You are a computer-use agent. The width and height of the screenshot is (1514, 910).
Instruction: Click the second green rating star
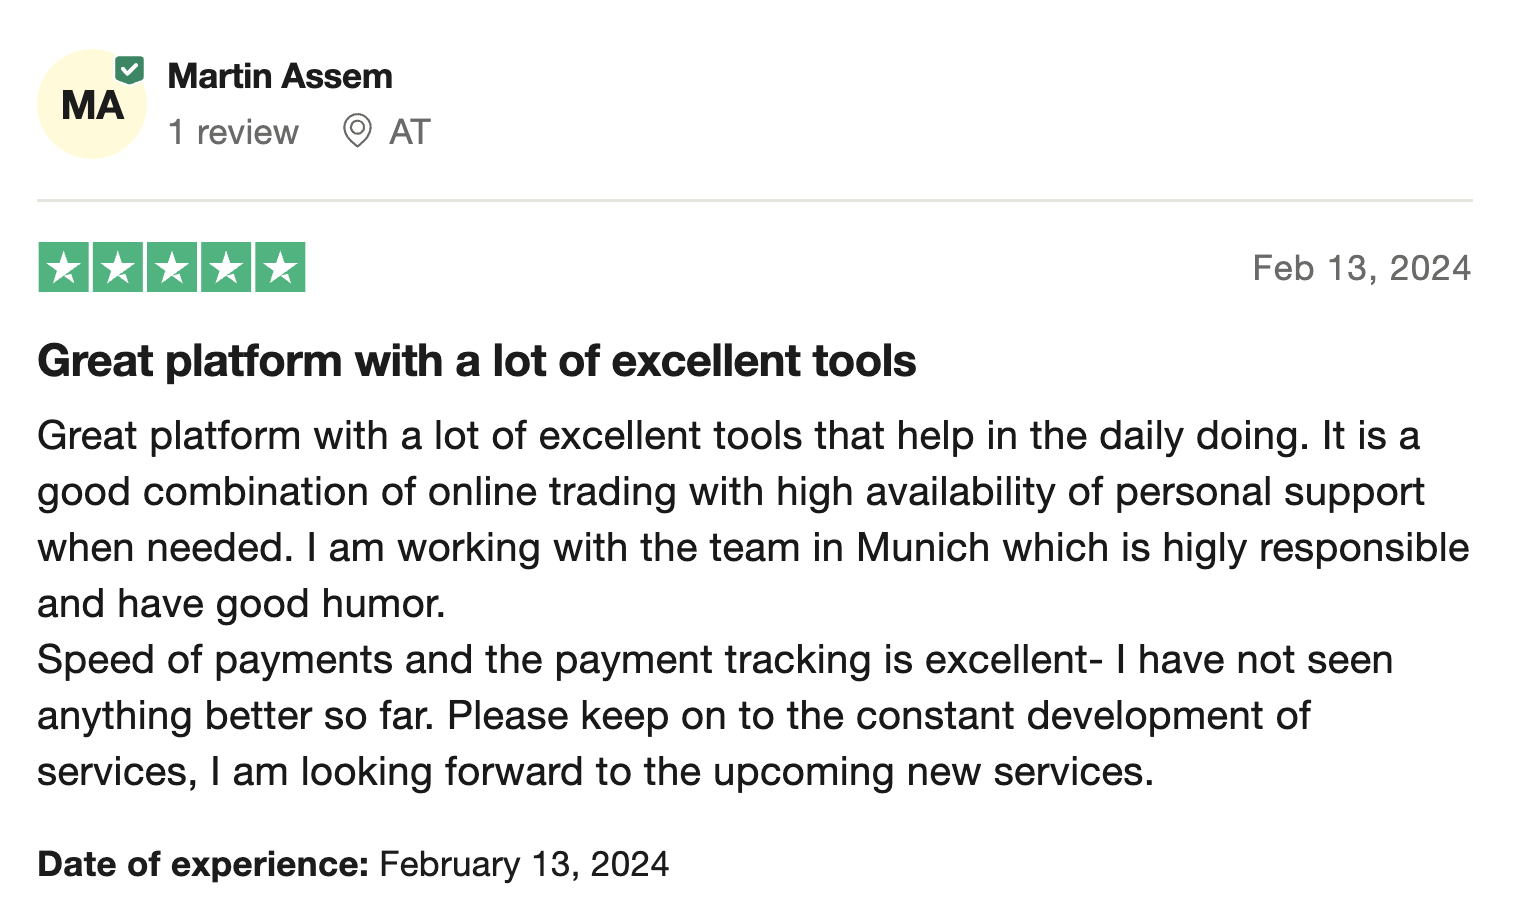(x=118, y=268)
